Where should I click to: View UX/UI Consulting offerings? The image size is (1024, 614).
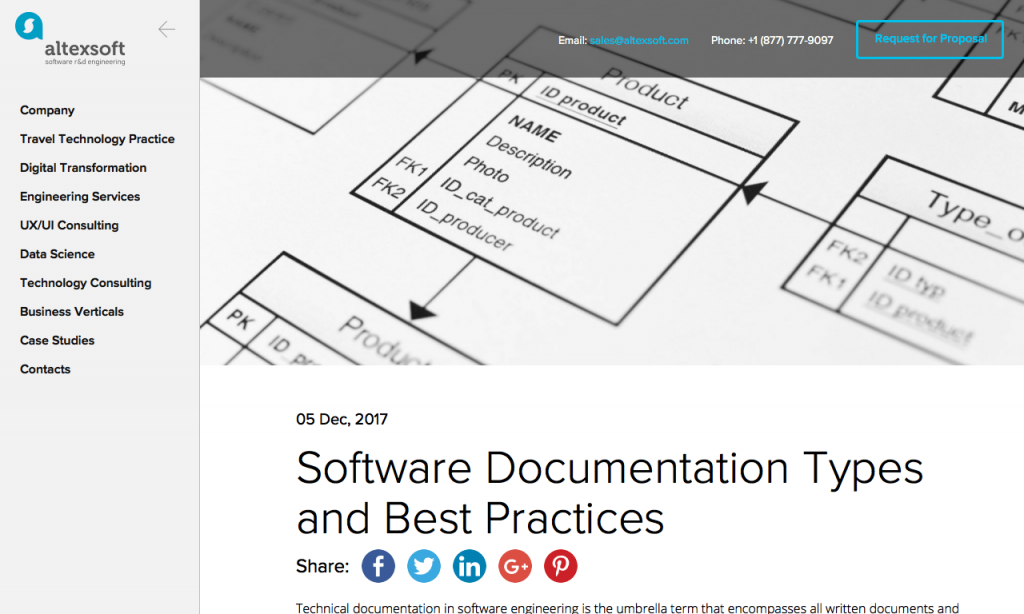69,225
